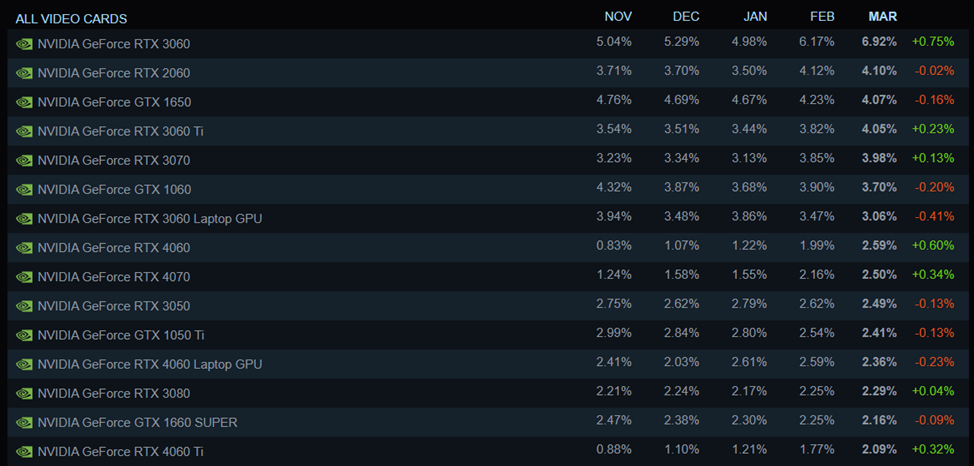The width and height of the screenshot is (974, 466).
Task: Click the GTX 1050 Ti card name
Action: pos(121,335)
